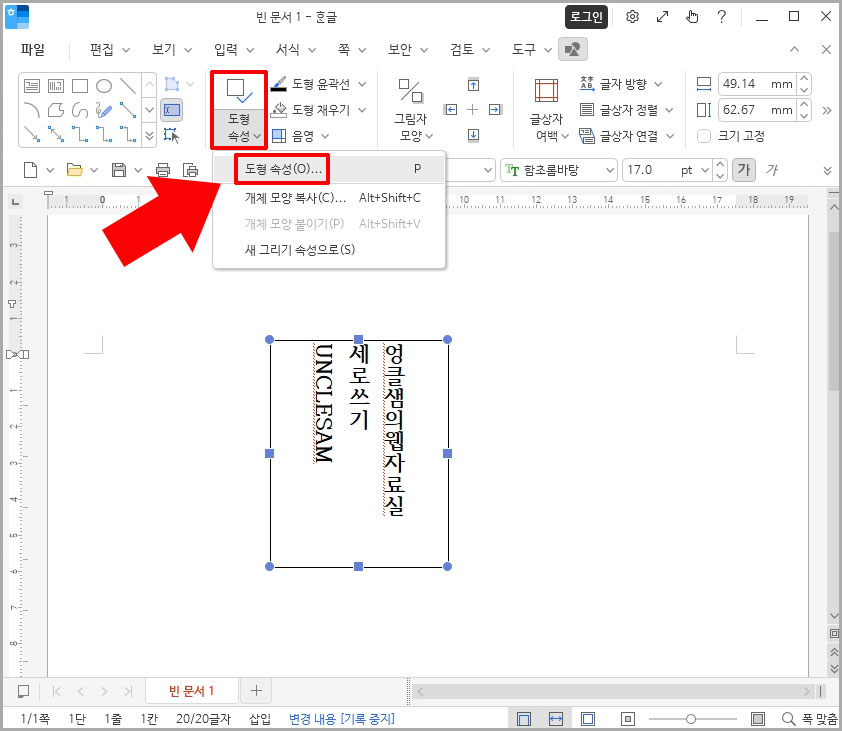
Task: Move shadow right arrow icon
Action: coord(495,110)
